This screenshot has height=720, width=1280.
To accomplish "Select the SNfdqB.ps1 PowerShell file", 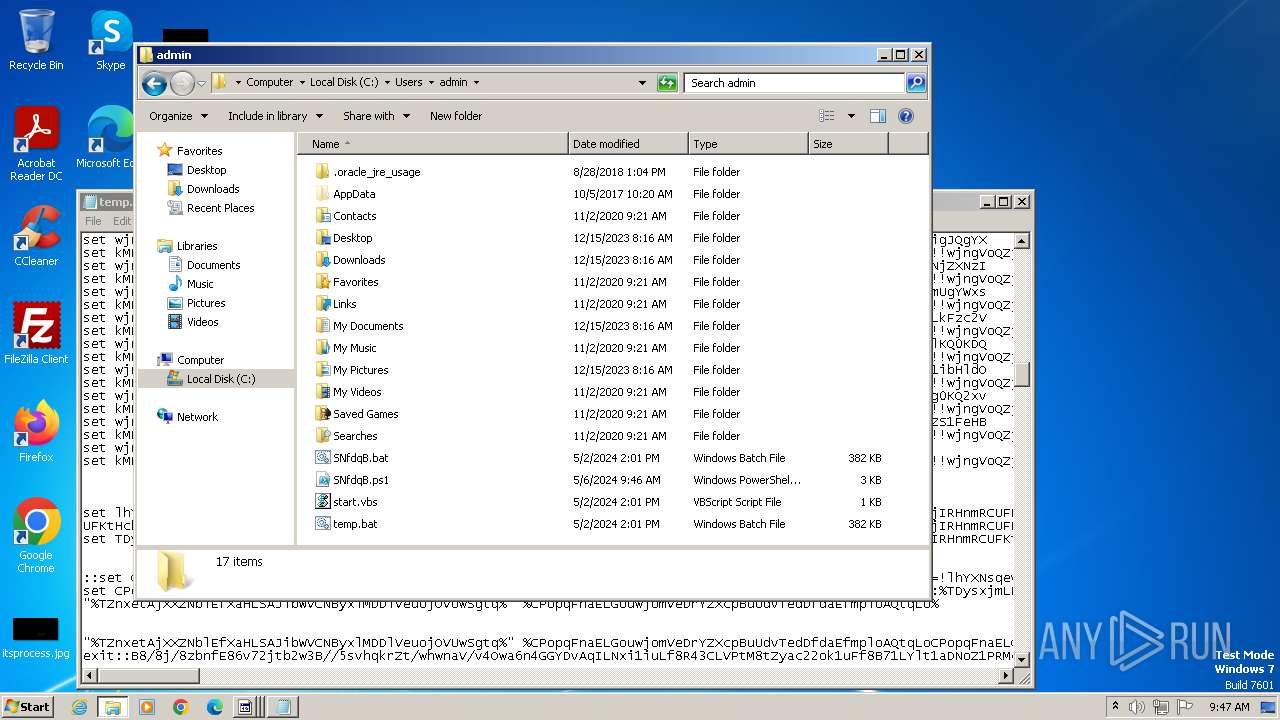I will tap(361, 480).
